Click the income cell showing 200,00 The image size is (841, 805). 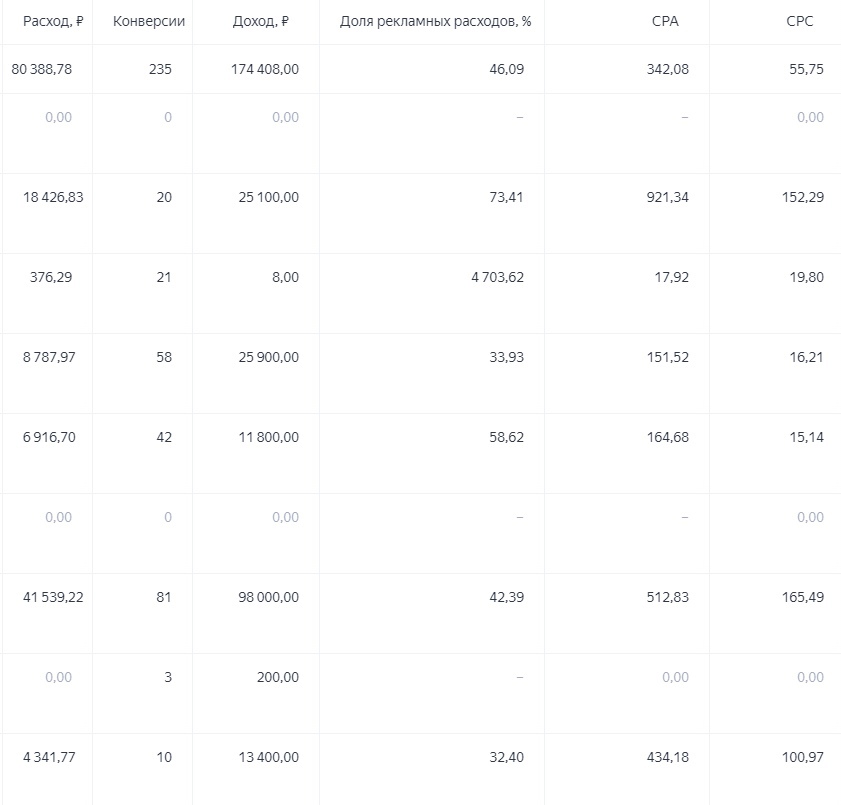pyautogui.click(x=276, y=678)
